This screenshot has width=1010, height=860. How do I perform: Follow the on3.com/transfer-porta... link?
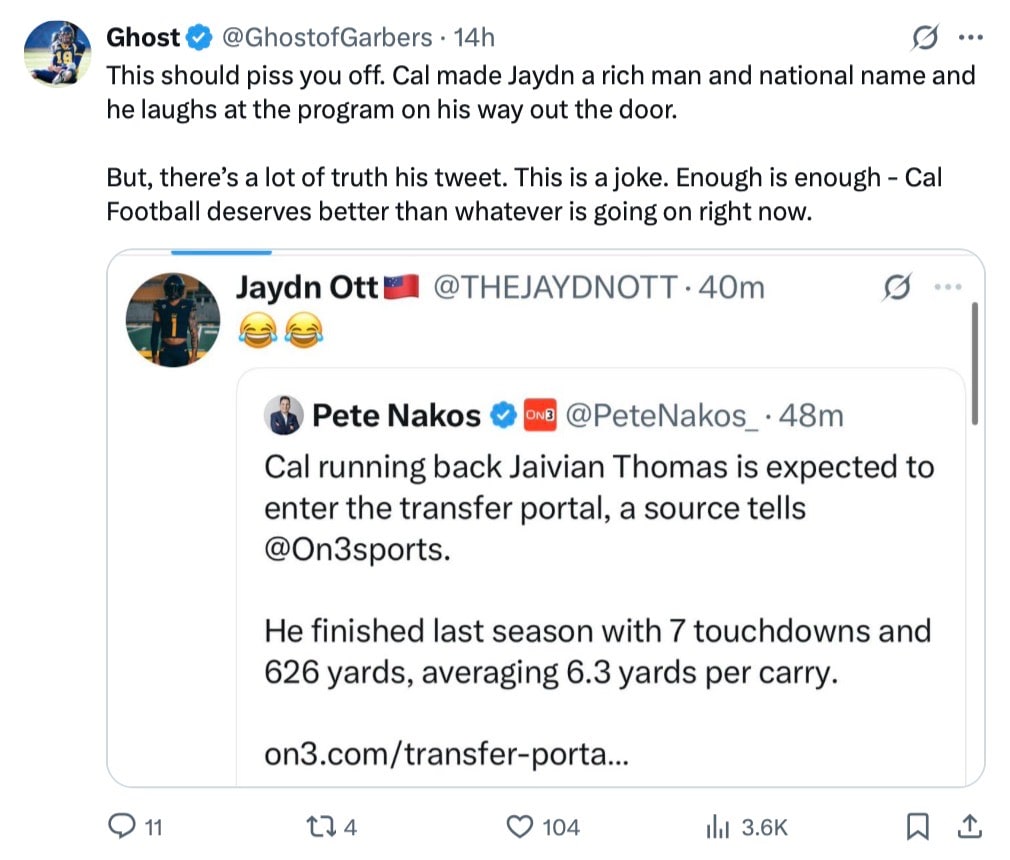click(x=446, y=754)
